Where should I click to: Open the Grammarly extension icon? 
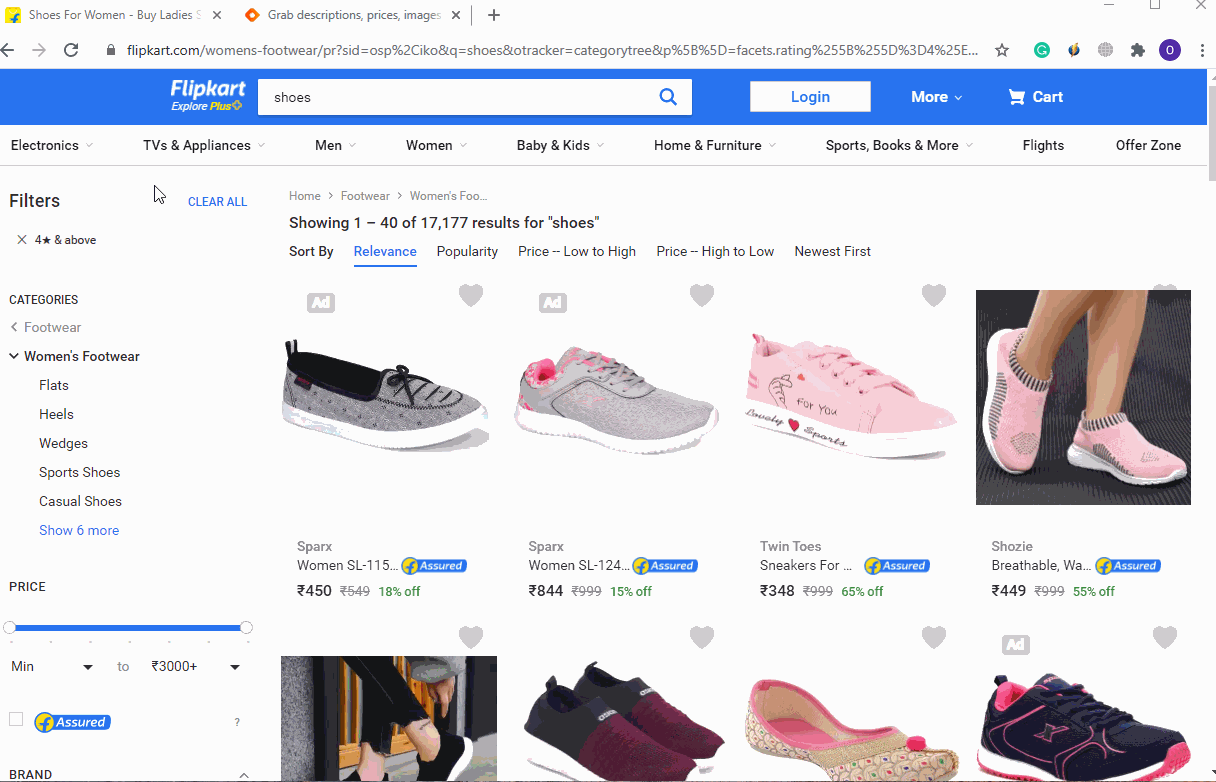click(1041, 50)
